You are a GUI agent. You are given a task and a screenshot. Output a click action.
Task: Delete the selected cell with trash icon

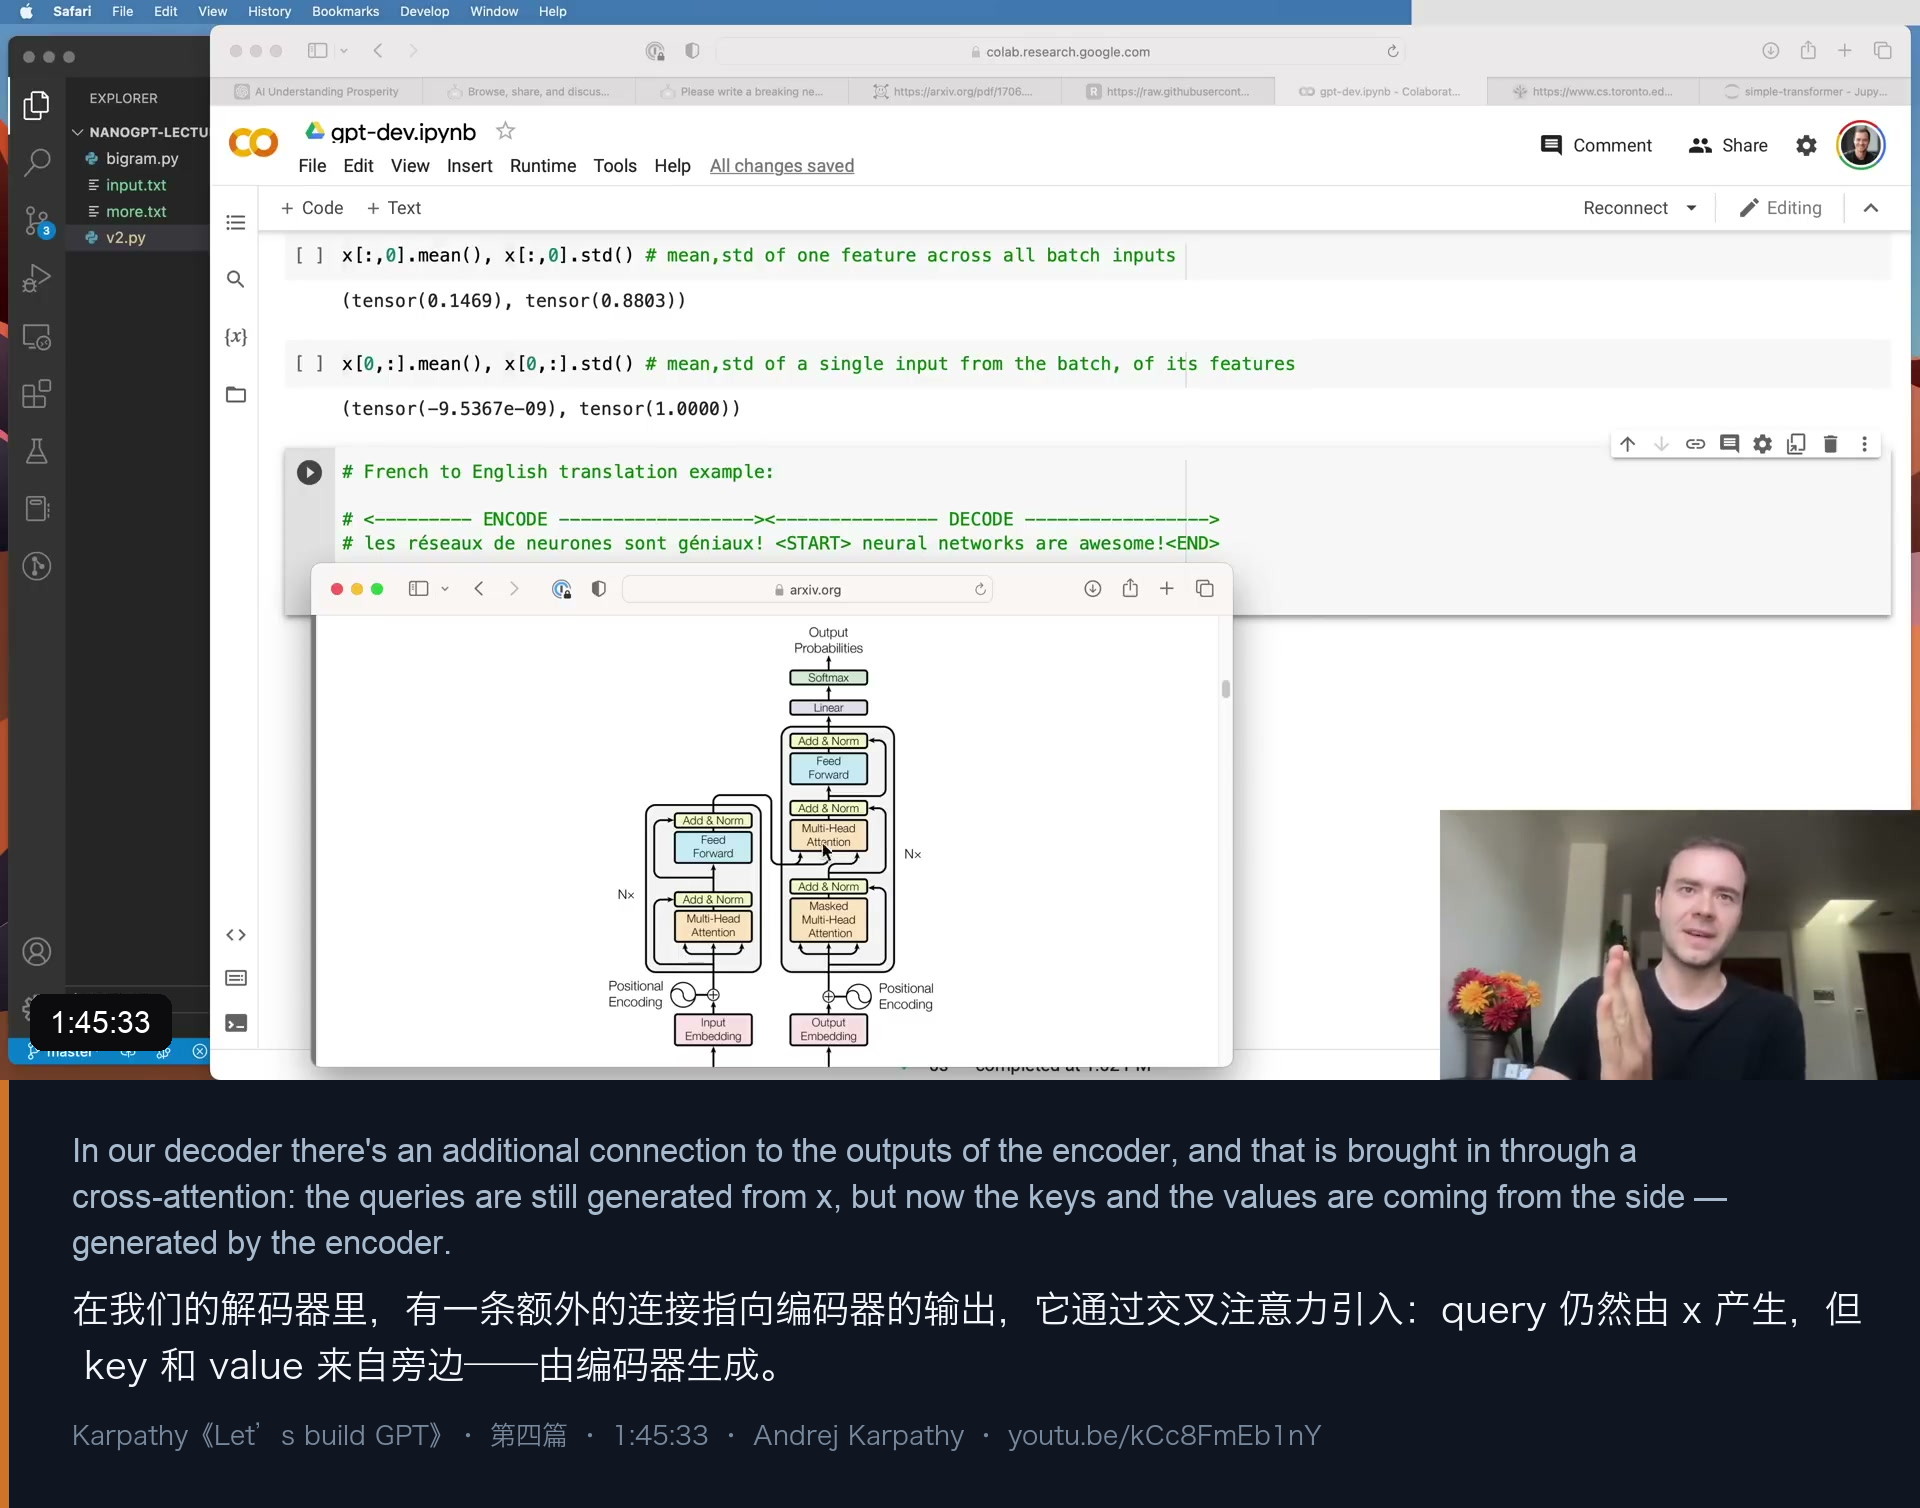coord(1831,444)
